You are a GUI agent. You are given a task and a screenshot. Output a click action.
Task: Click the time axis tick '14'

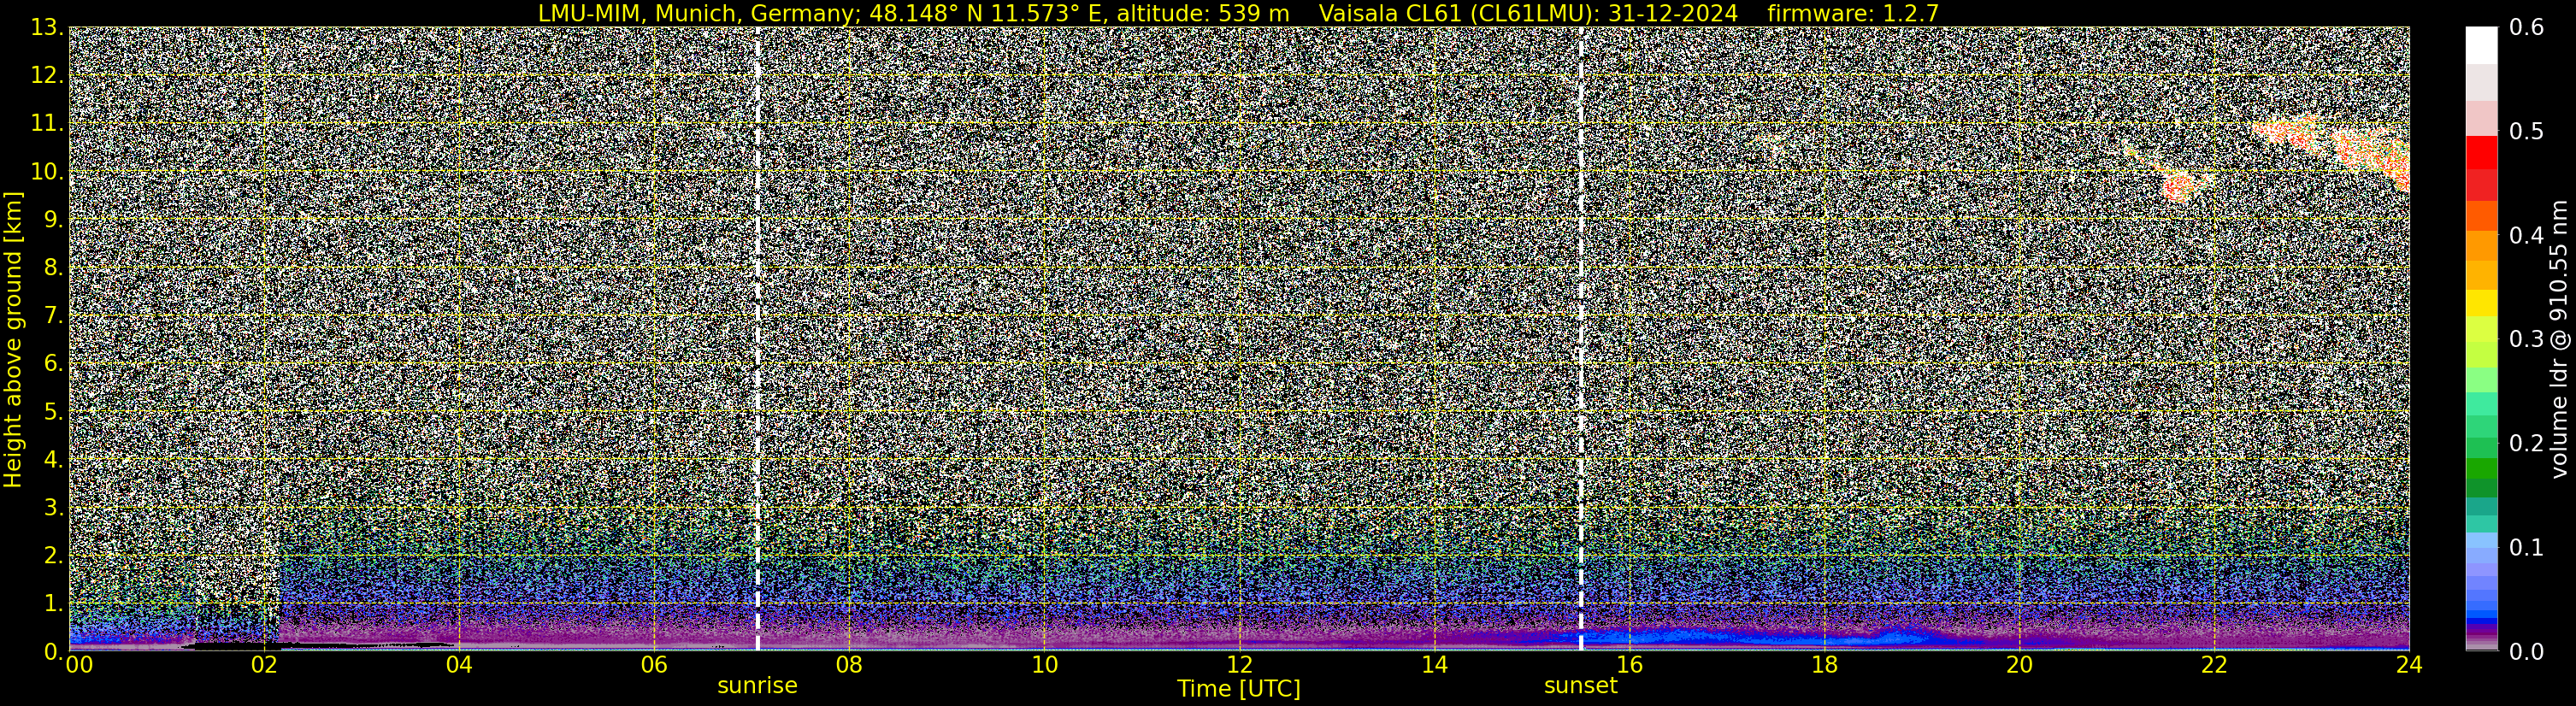tap(1433, 665)
